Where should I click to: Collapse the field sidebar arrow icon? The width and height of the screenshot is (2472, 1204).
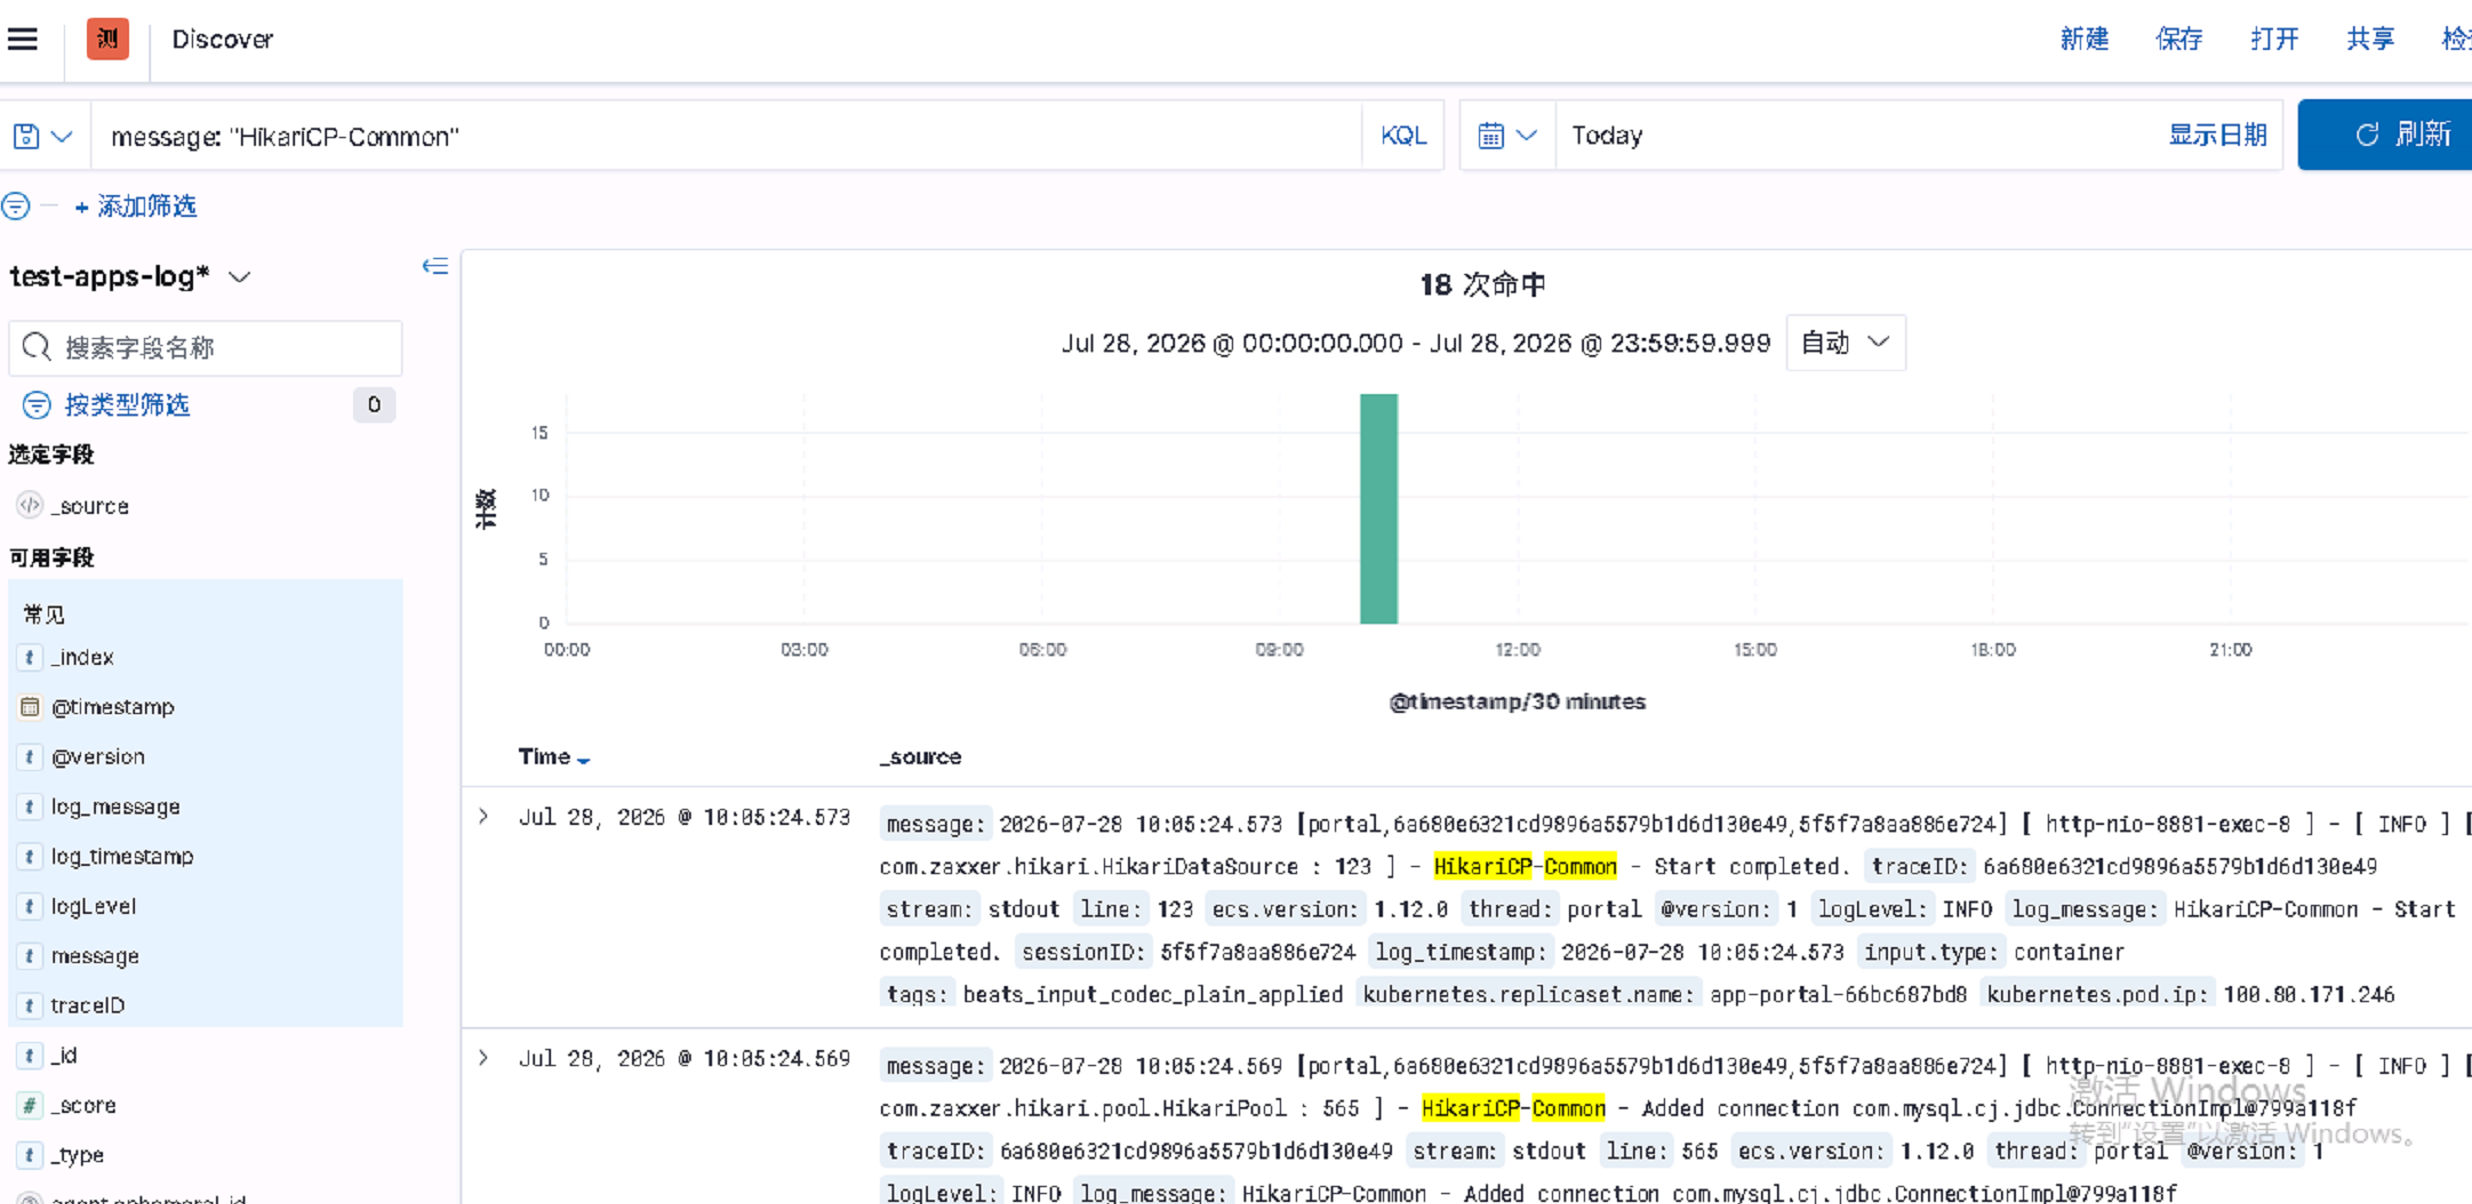435,266
